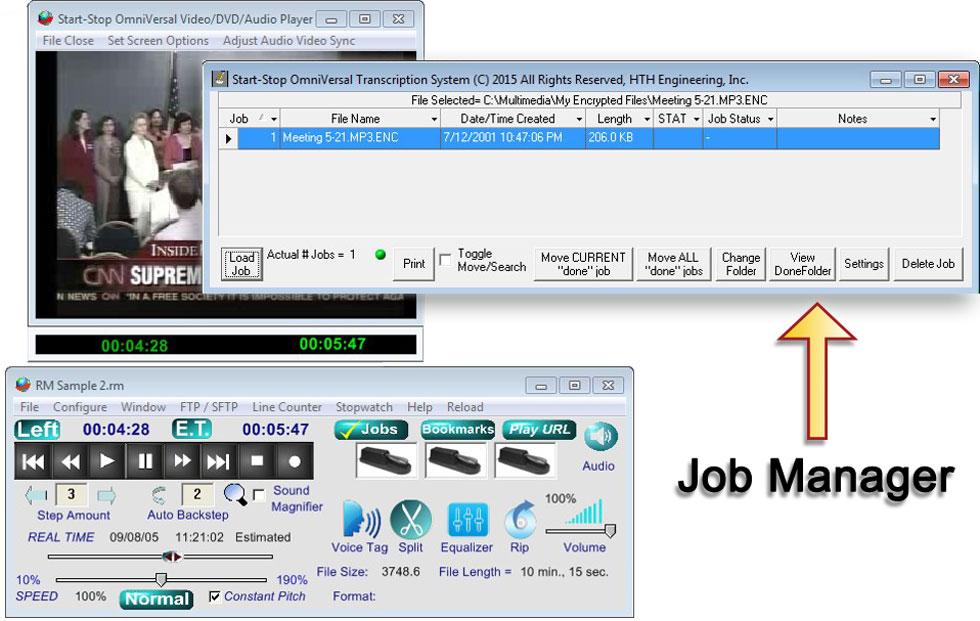Screen dimensions: 980x621
Task: Stop playback with the stop button
Action: click(256, 462)
